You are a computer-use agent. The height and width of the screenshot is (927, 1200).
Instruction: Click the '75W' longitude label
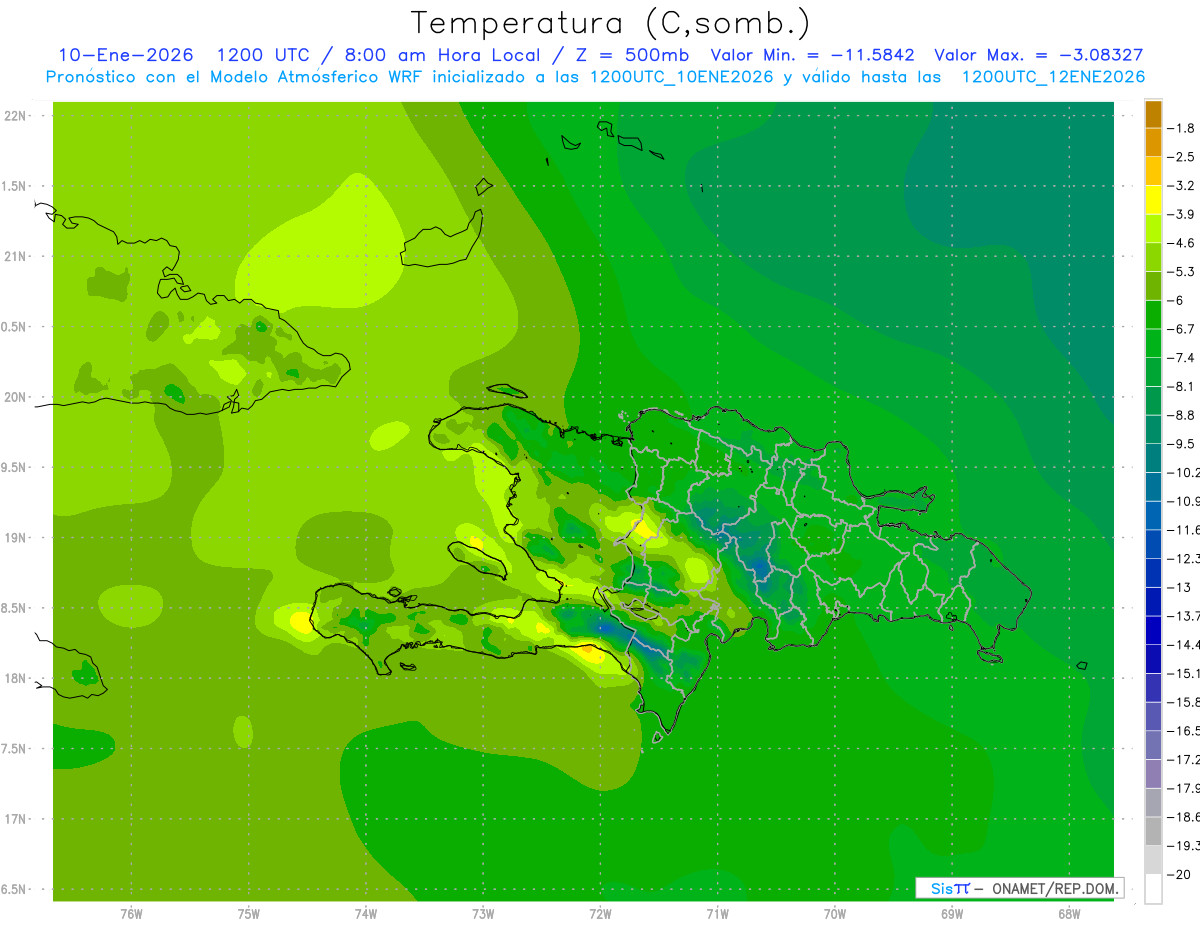coord(248,912)
